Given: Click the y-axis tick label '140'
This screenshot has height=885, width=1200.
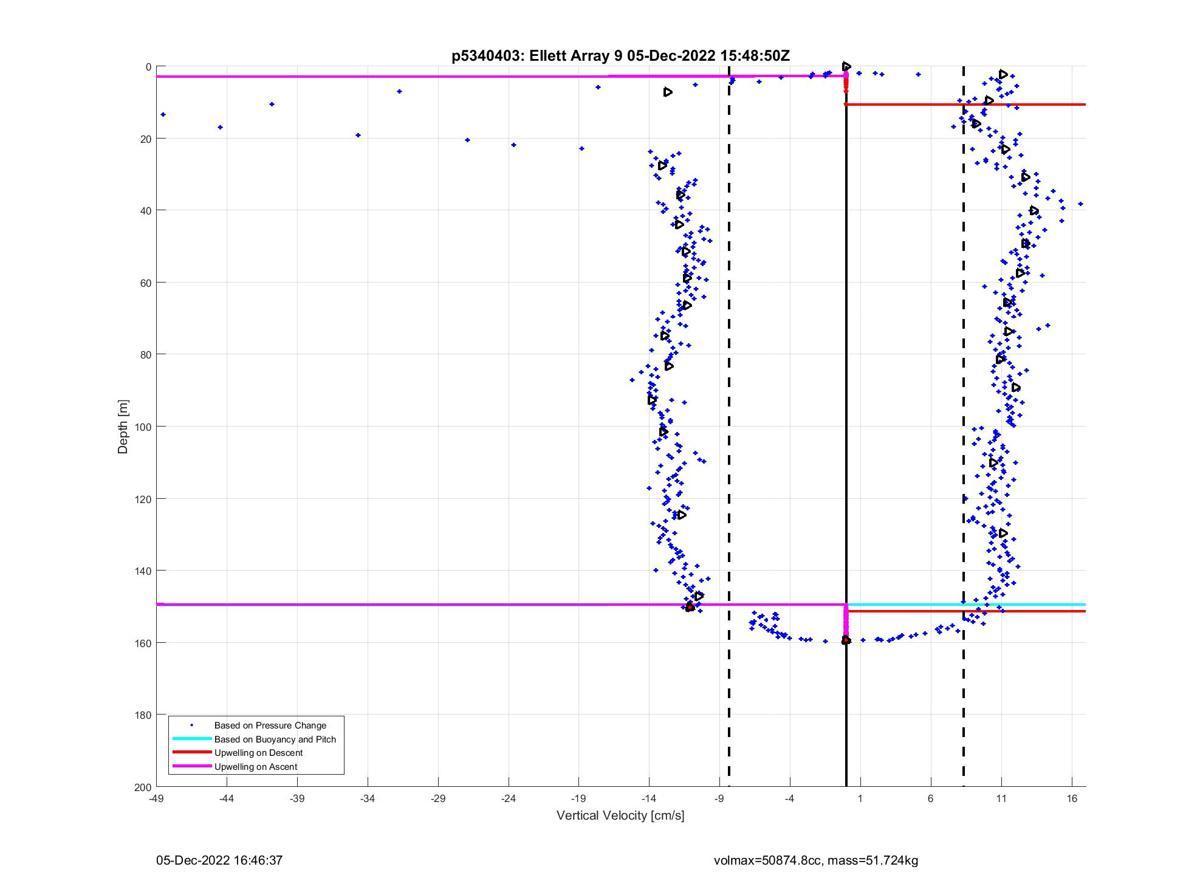Looking at the screenshot, I should point(143,571).
